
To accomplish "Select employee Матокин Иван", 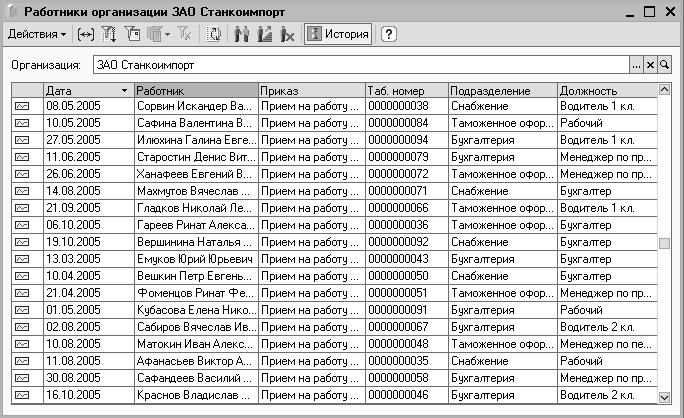I will pos(196,344).
